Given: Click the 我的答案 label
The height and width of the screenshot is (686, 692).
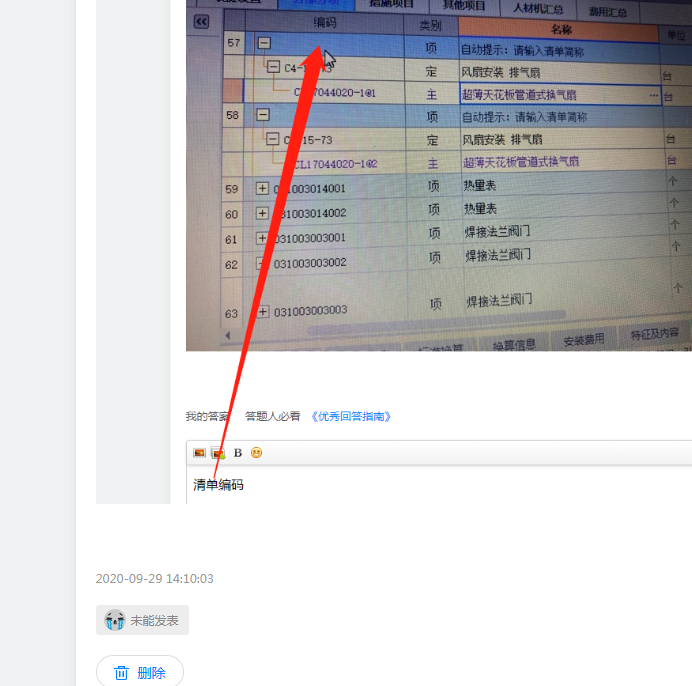Looking at the screenshot, I should (207, 416).
